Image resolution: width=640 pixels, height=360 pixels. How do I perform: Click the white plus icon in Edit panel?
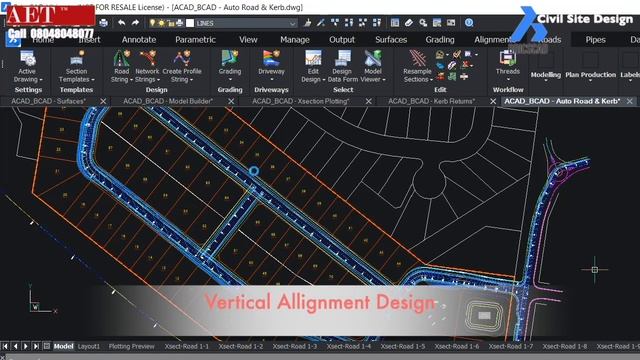tap(464, 76)
